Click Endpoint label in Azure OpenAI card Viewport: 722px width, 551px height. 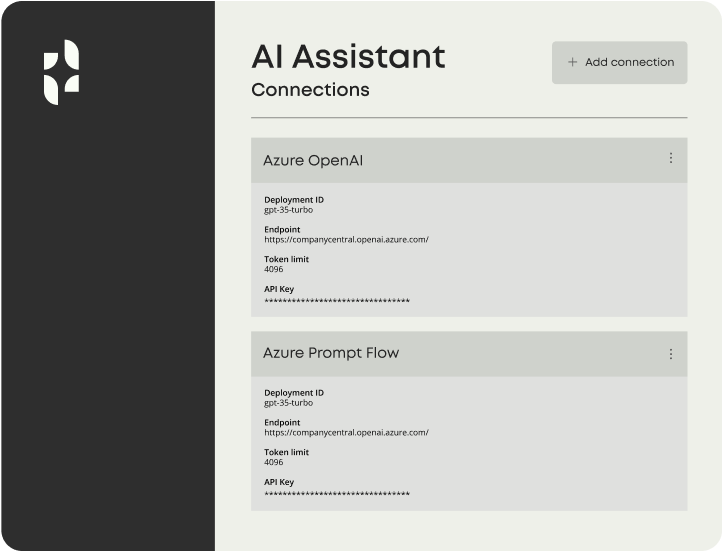[282, 229]
